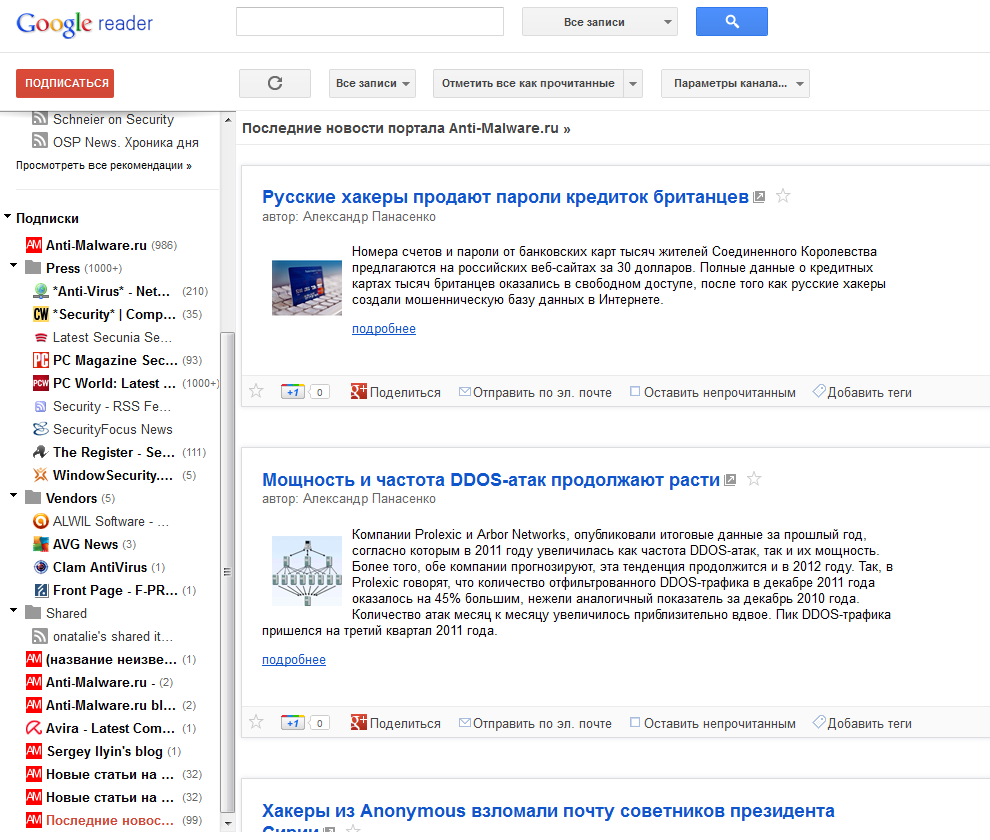Click sidebar scrollbar up arrow
990x840 pixels.
pos(228,119)
